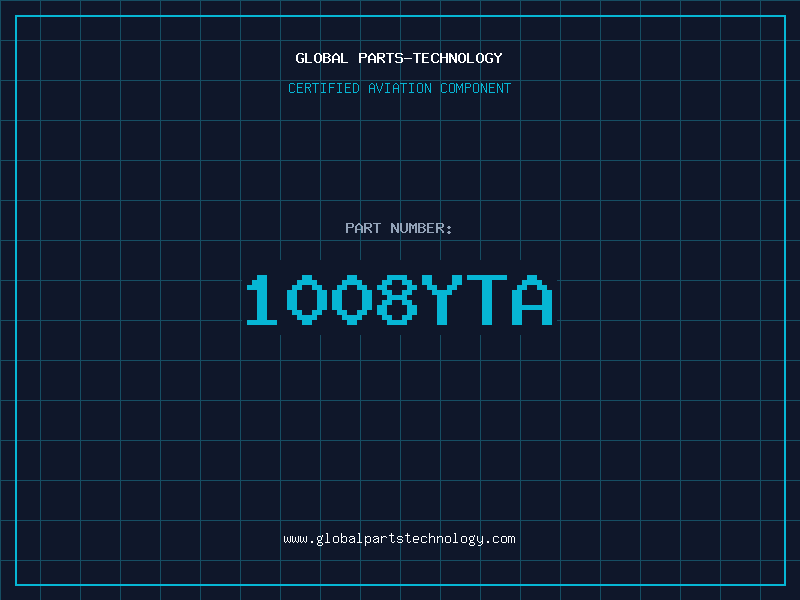Click the digit 8 in the part number

(397, 299)
